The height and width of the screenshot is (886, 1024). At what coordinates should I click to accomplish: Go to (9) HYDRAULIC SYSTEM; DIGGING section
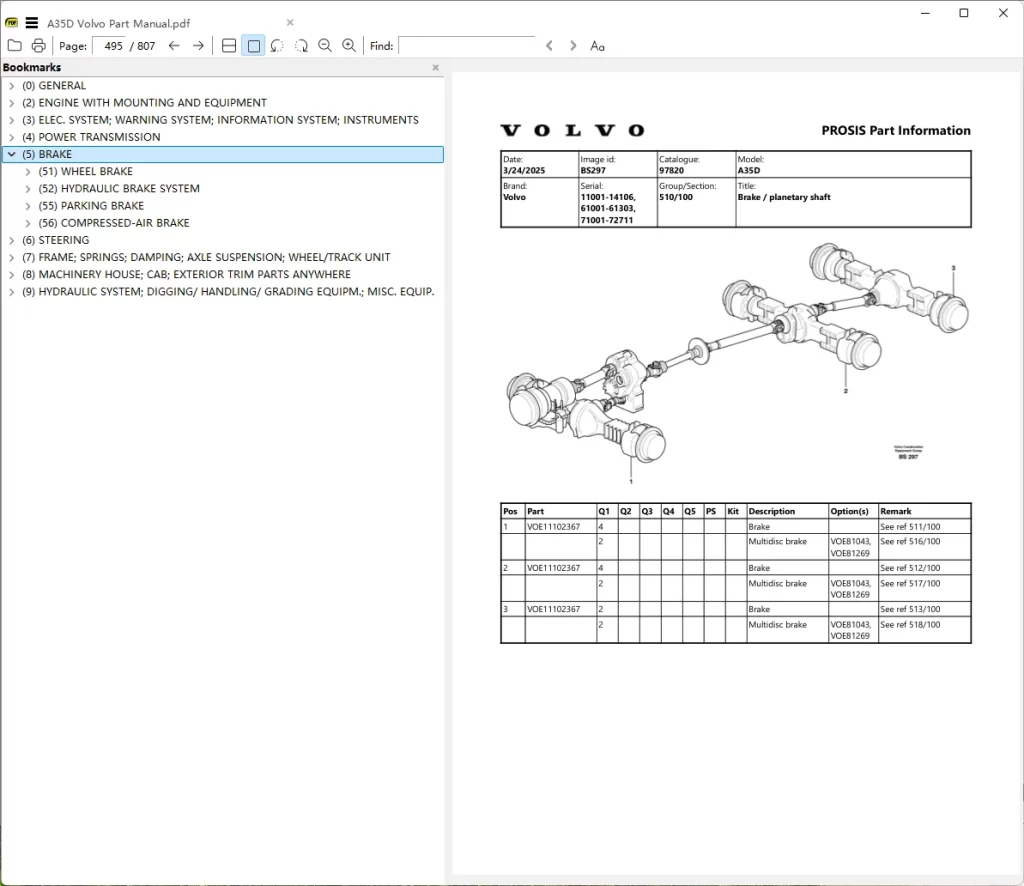228,292
